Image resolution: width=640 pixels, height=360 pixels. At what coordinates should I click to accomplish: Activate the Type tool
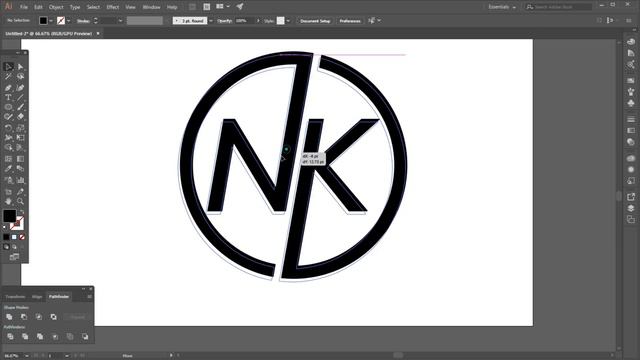[x=9, y=98]
